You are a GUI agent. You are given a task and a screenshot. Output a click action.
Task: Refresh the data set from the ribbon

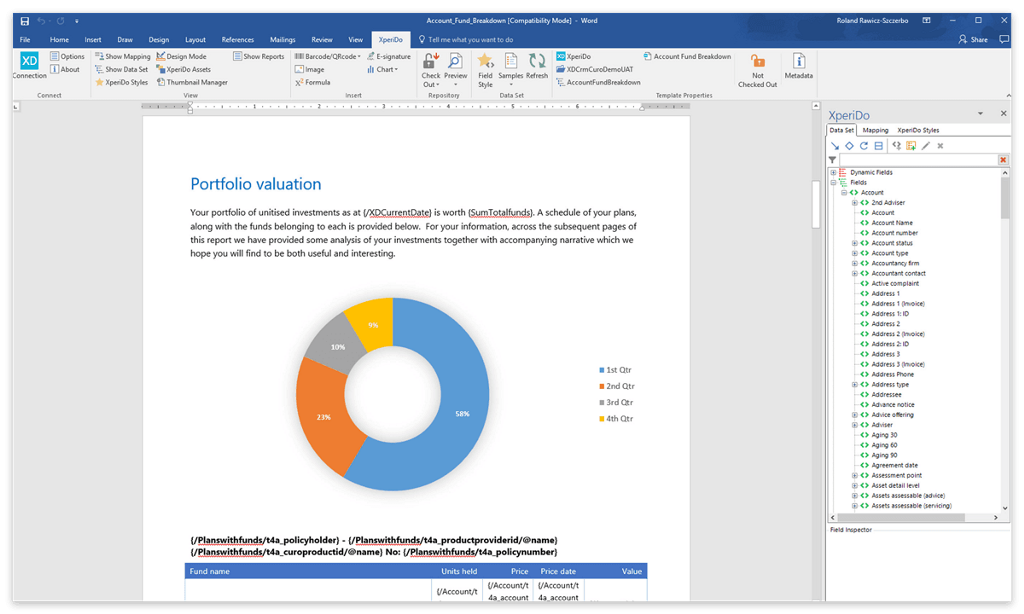click(x=537, y=66)
